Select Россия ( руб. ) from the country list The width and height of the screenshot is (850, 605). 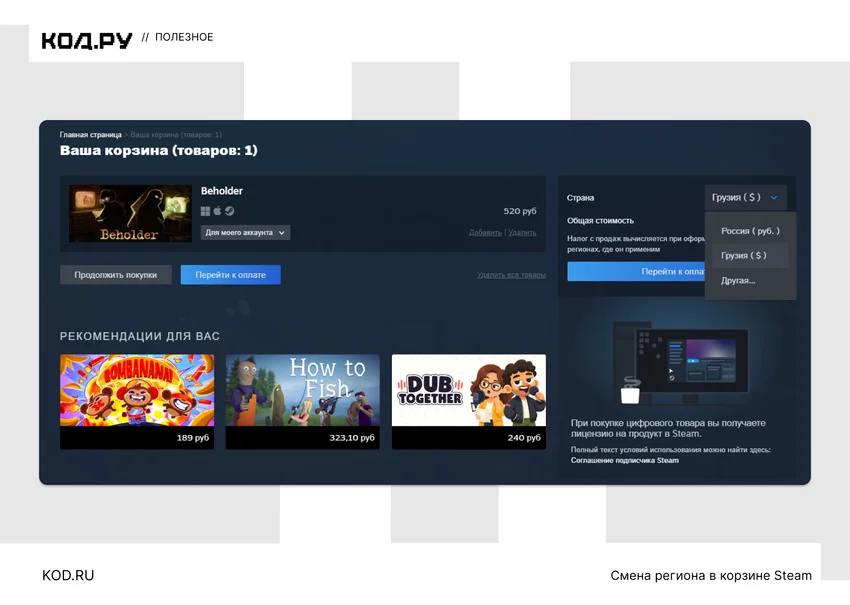(x=750, y=231)
